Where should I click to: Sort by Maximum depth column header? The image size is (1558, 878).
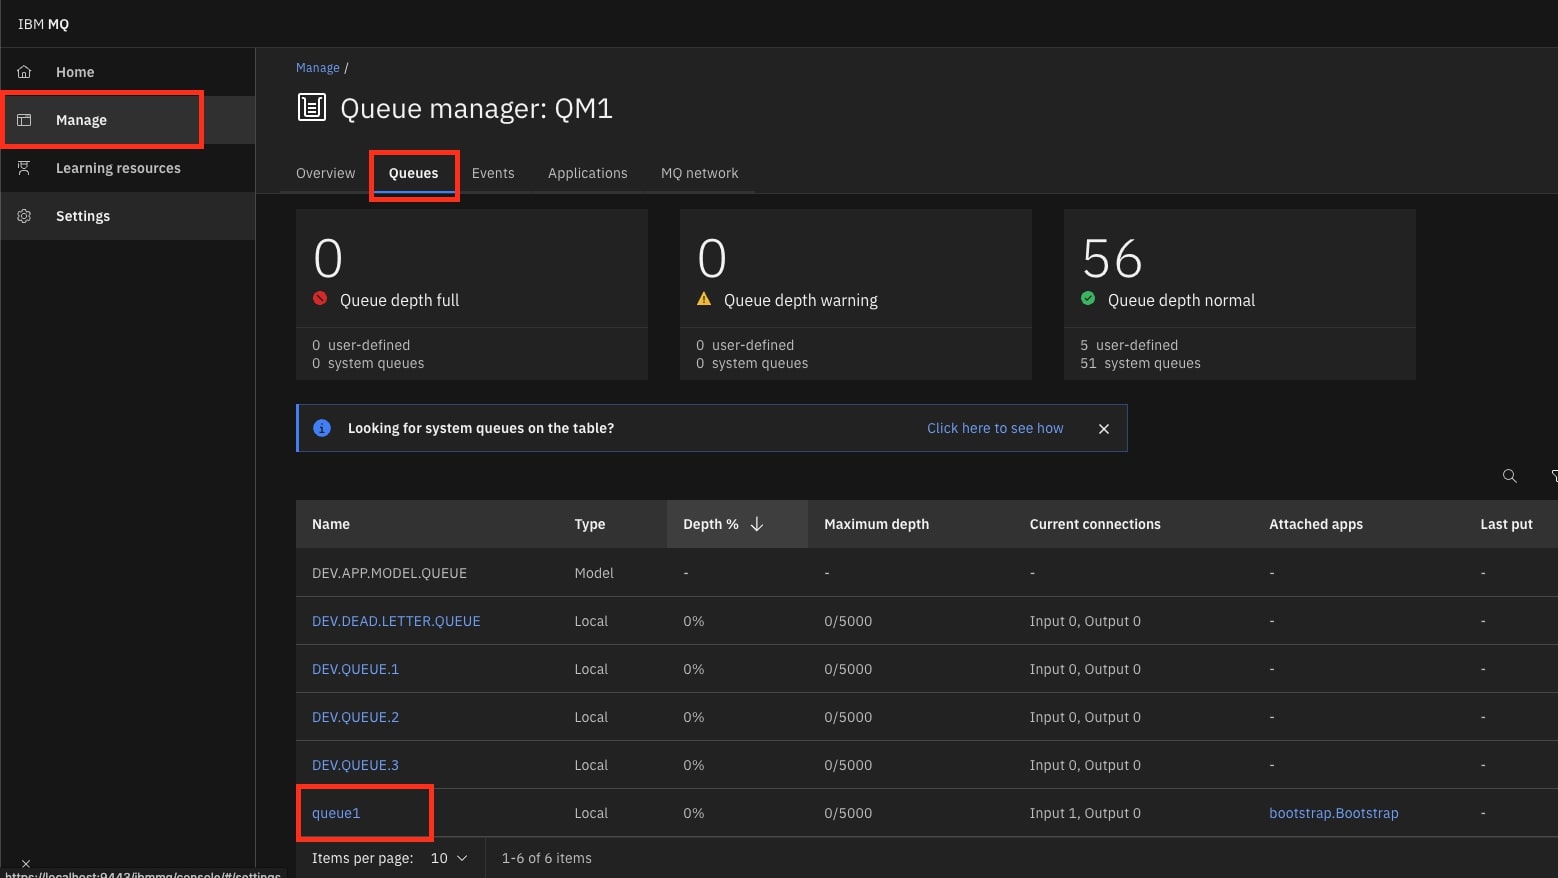(876, 524)
